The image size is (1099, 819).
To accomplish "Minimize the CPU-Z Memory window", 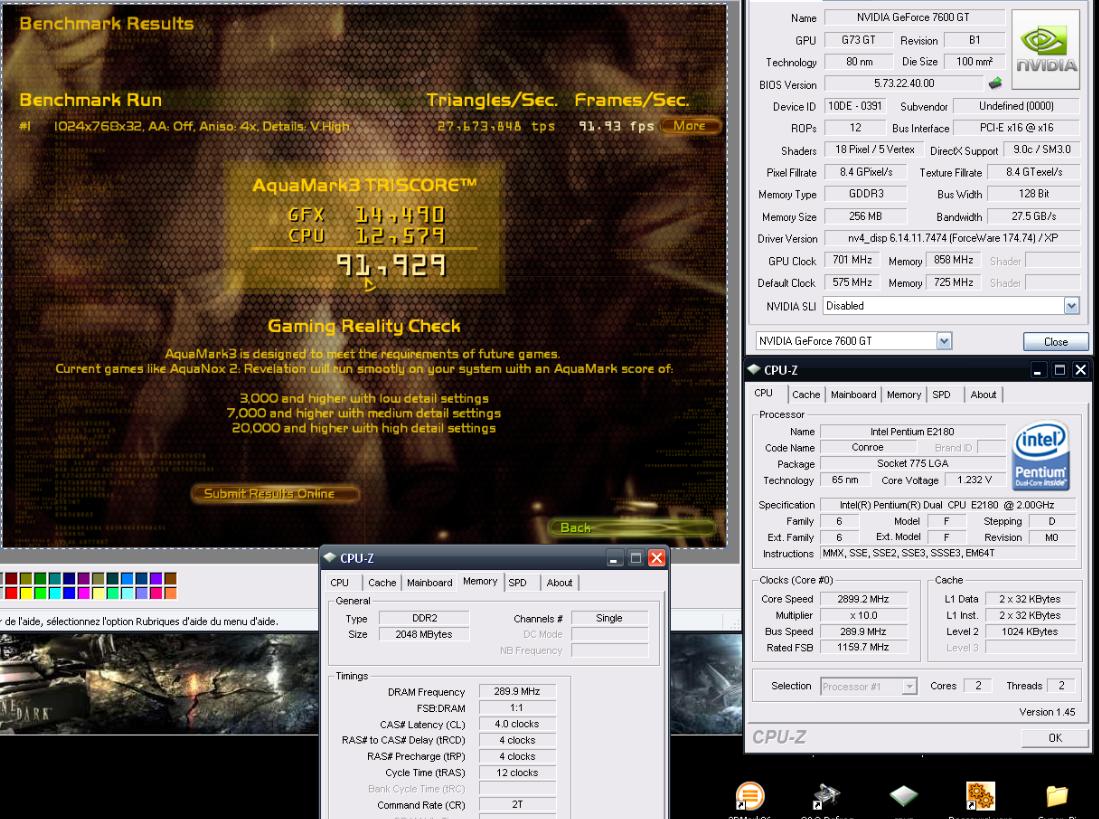I will (615, 558).
